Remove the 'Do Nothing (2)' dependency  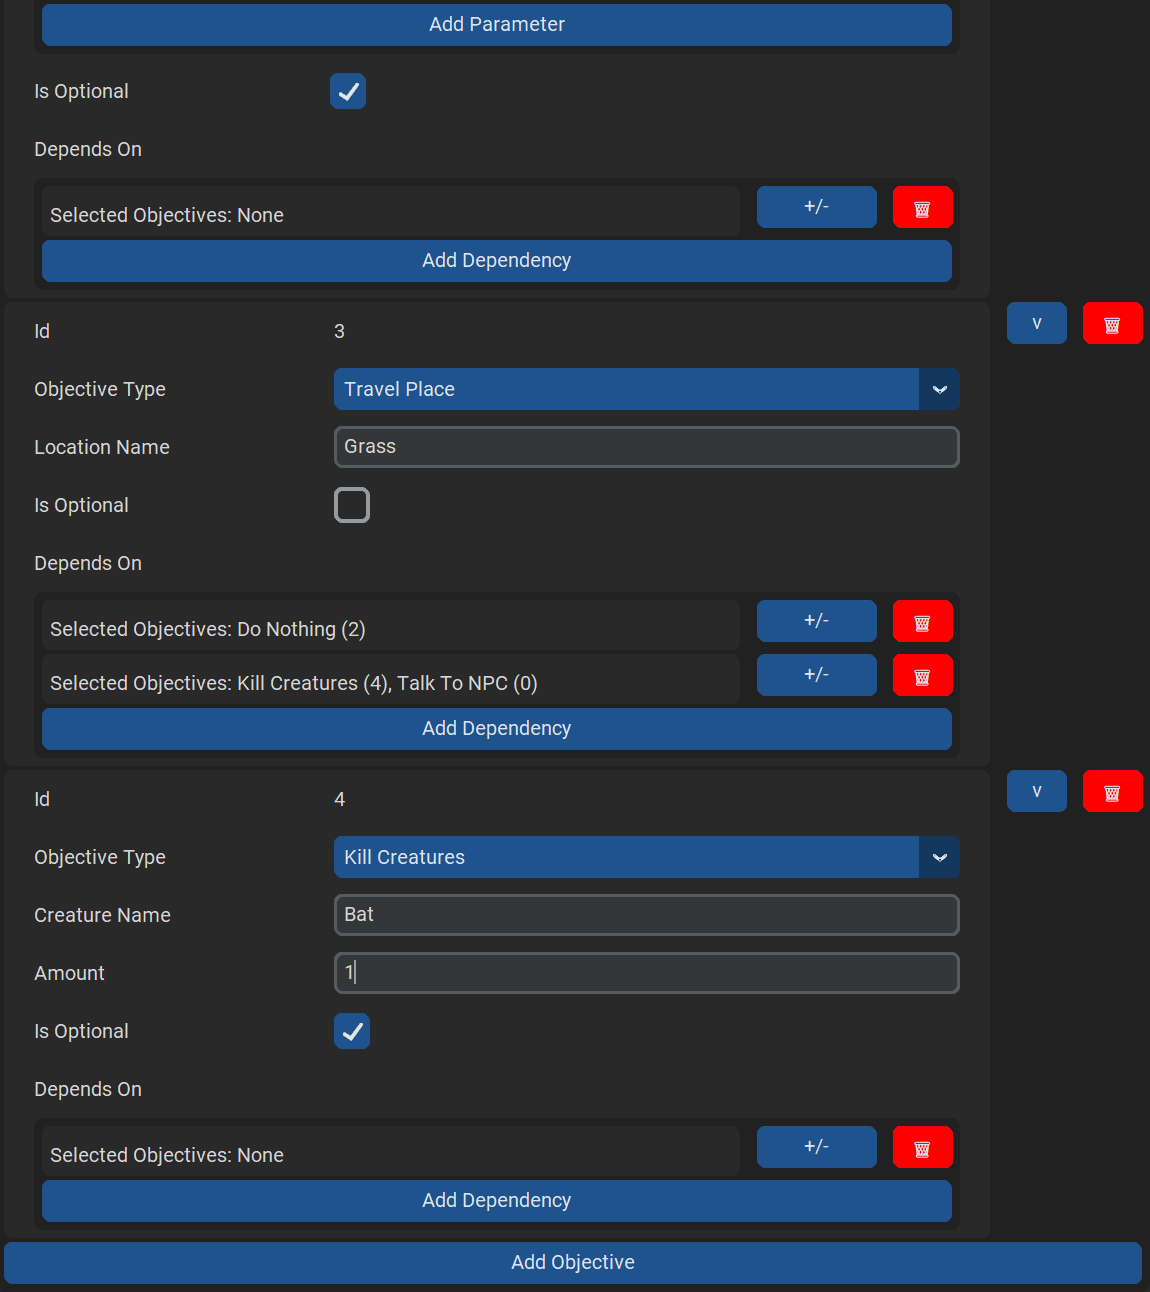coord(922,622)
